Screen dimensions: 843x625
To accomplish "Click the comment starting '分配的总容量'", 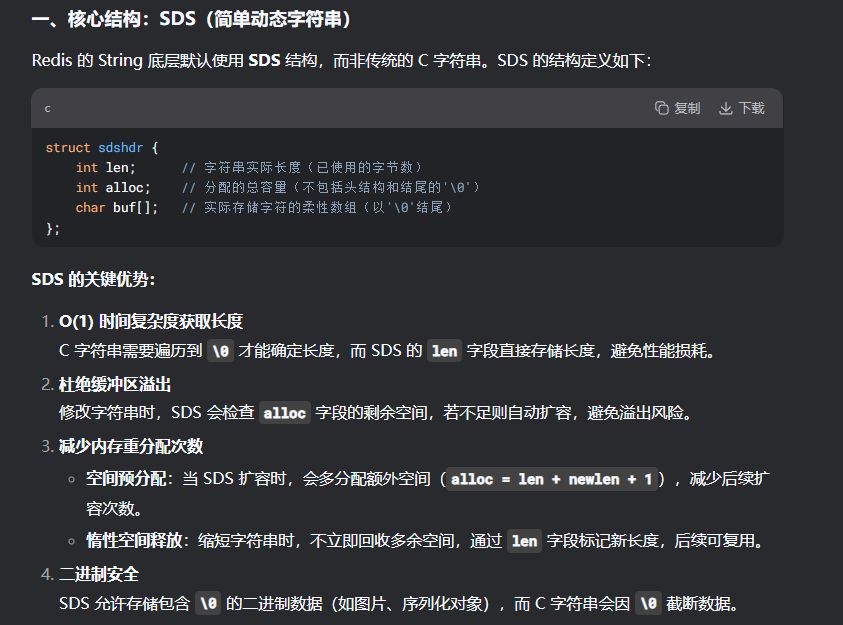I will [342, 188].
